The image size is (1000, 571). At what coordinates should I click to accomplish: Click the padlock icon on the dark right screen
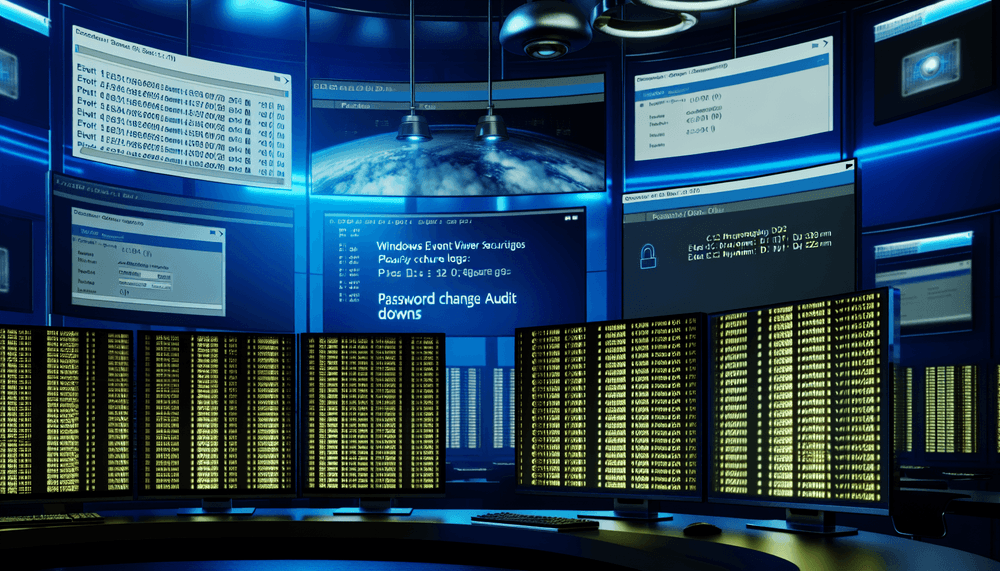coord(647,256)
